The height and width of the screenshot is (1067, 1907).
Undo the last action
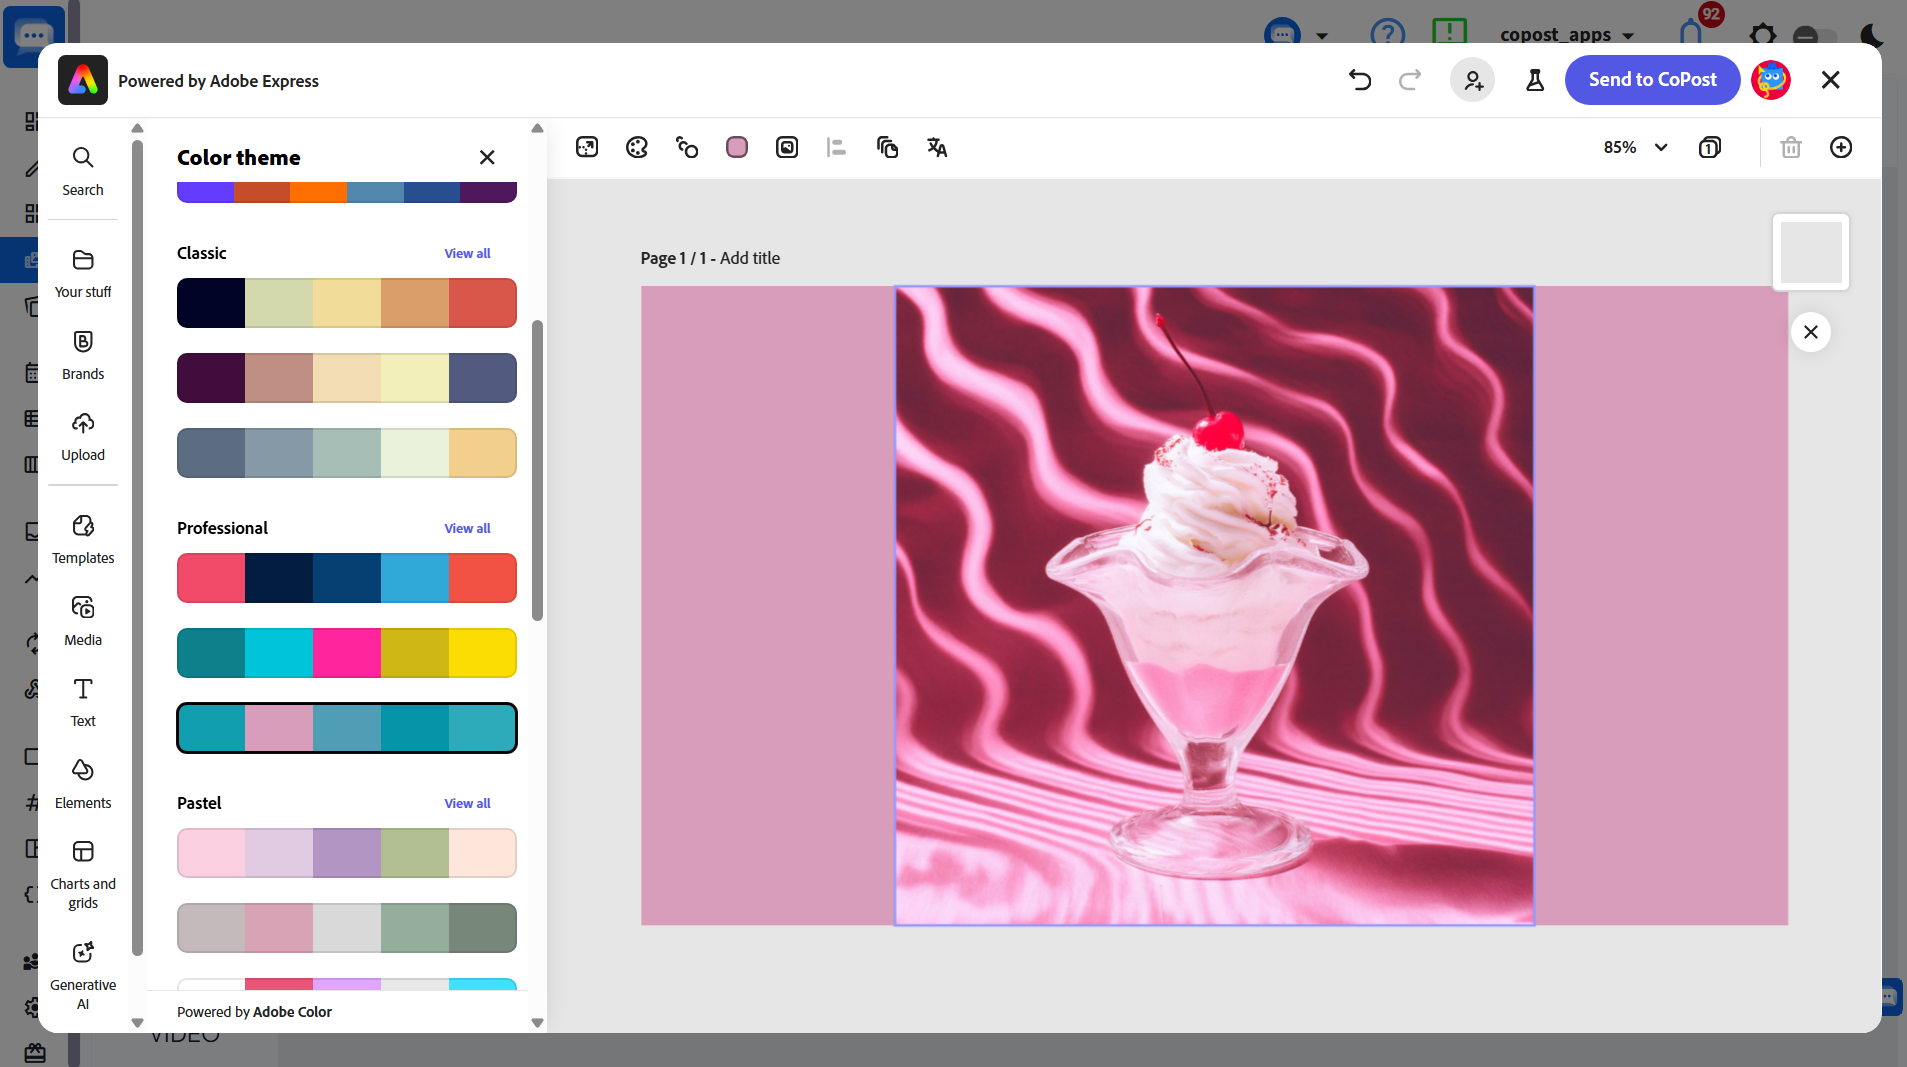[1360, 80]
